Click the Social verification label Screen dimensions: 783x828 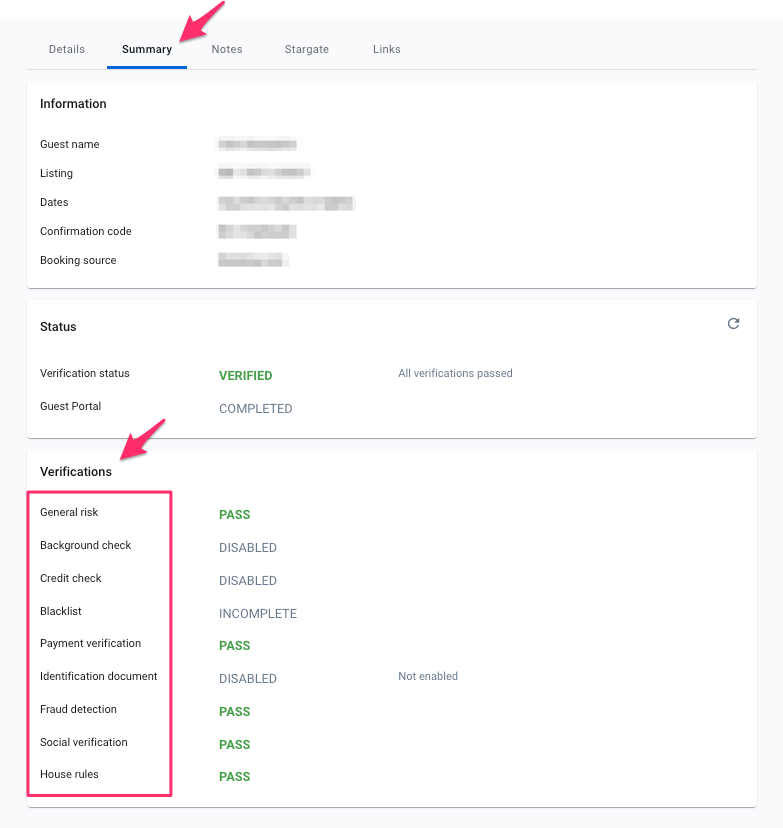pyautogui.click(x=83, y=742)
